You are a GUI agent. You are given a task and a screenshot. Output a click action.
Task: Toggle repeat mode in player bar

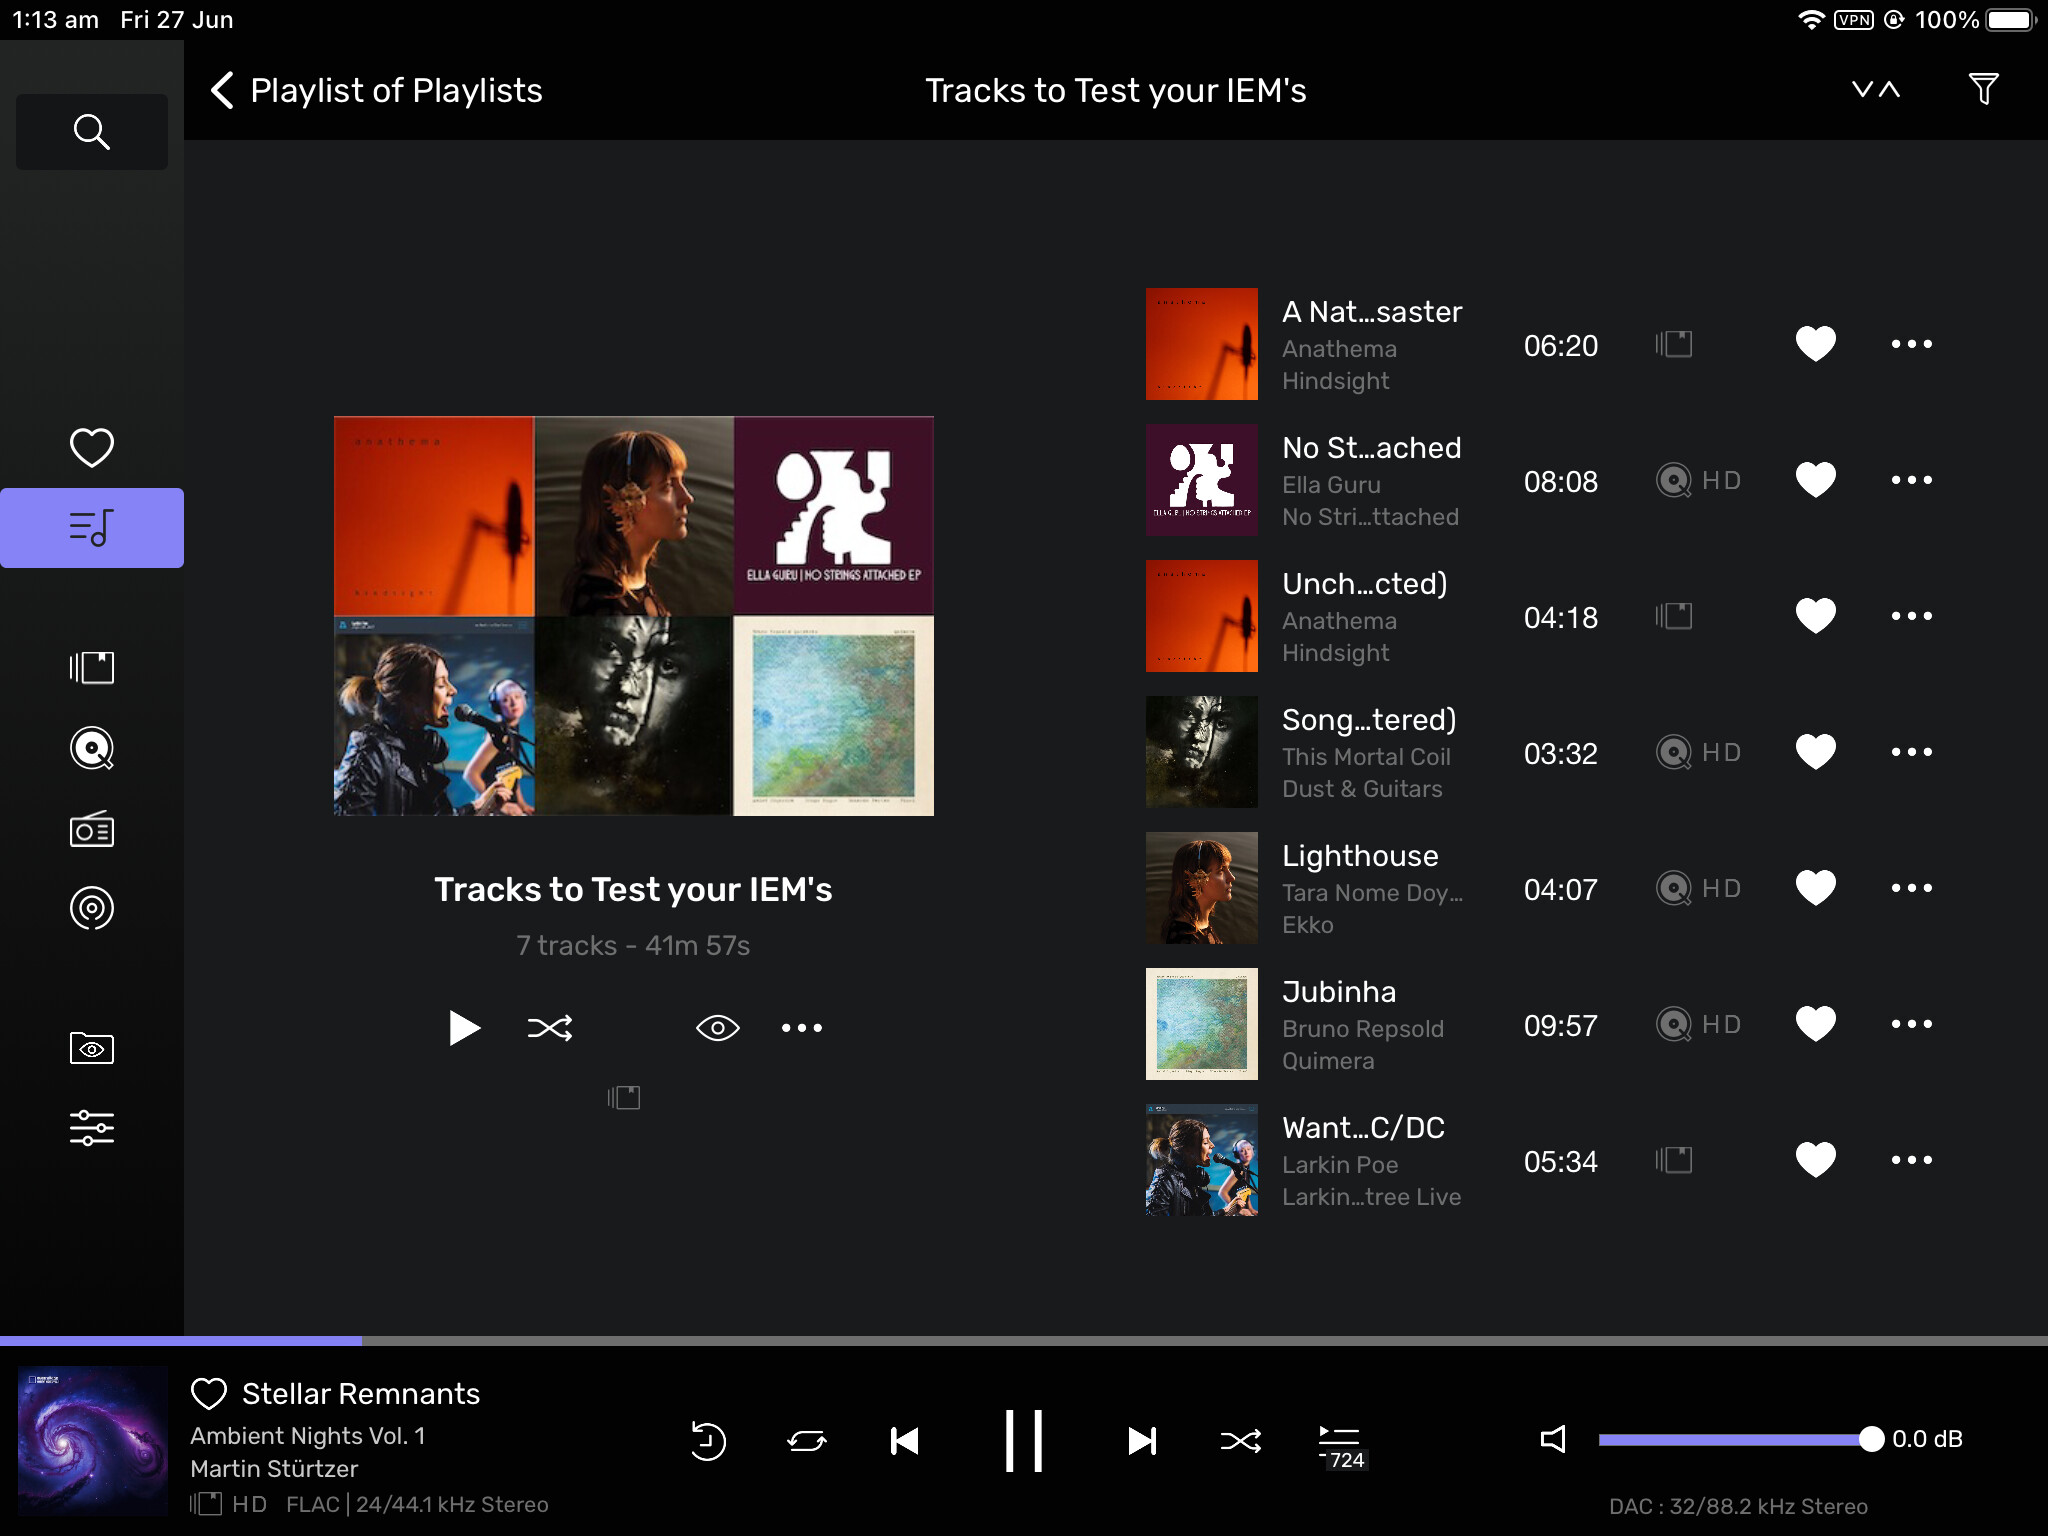click(806, 1440)
